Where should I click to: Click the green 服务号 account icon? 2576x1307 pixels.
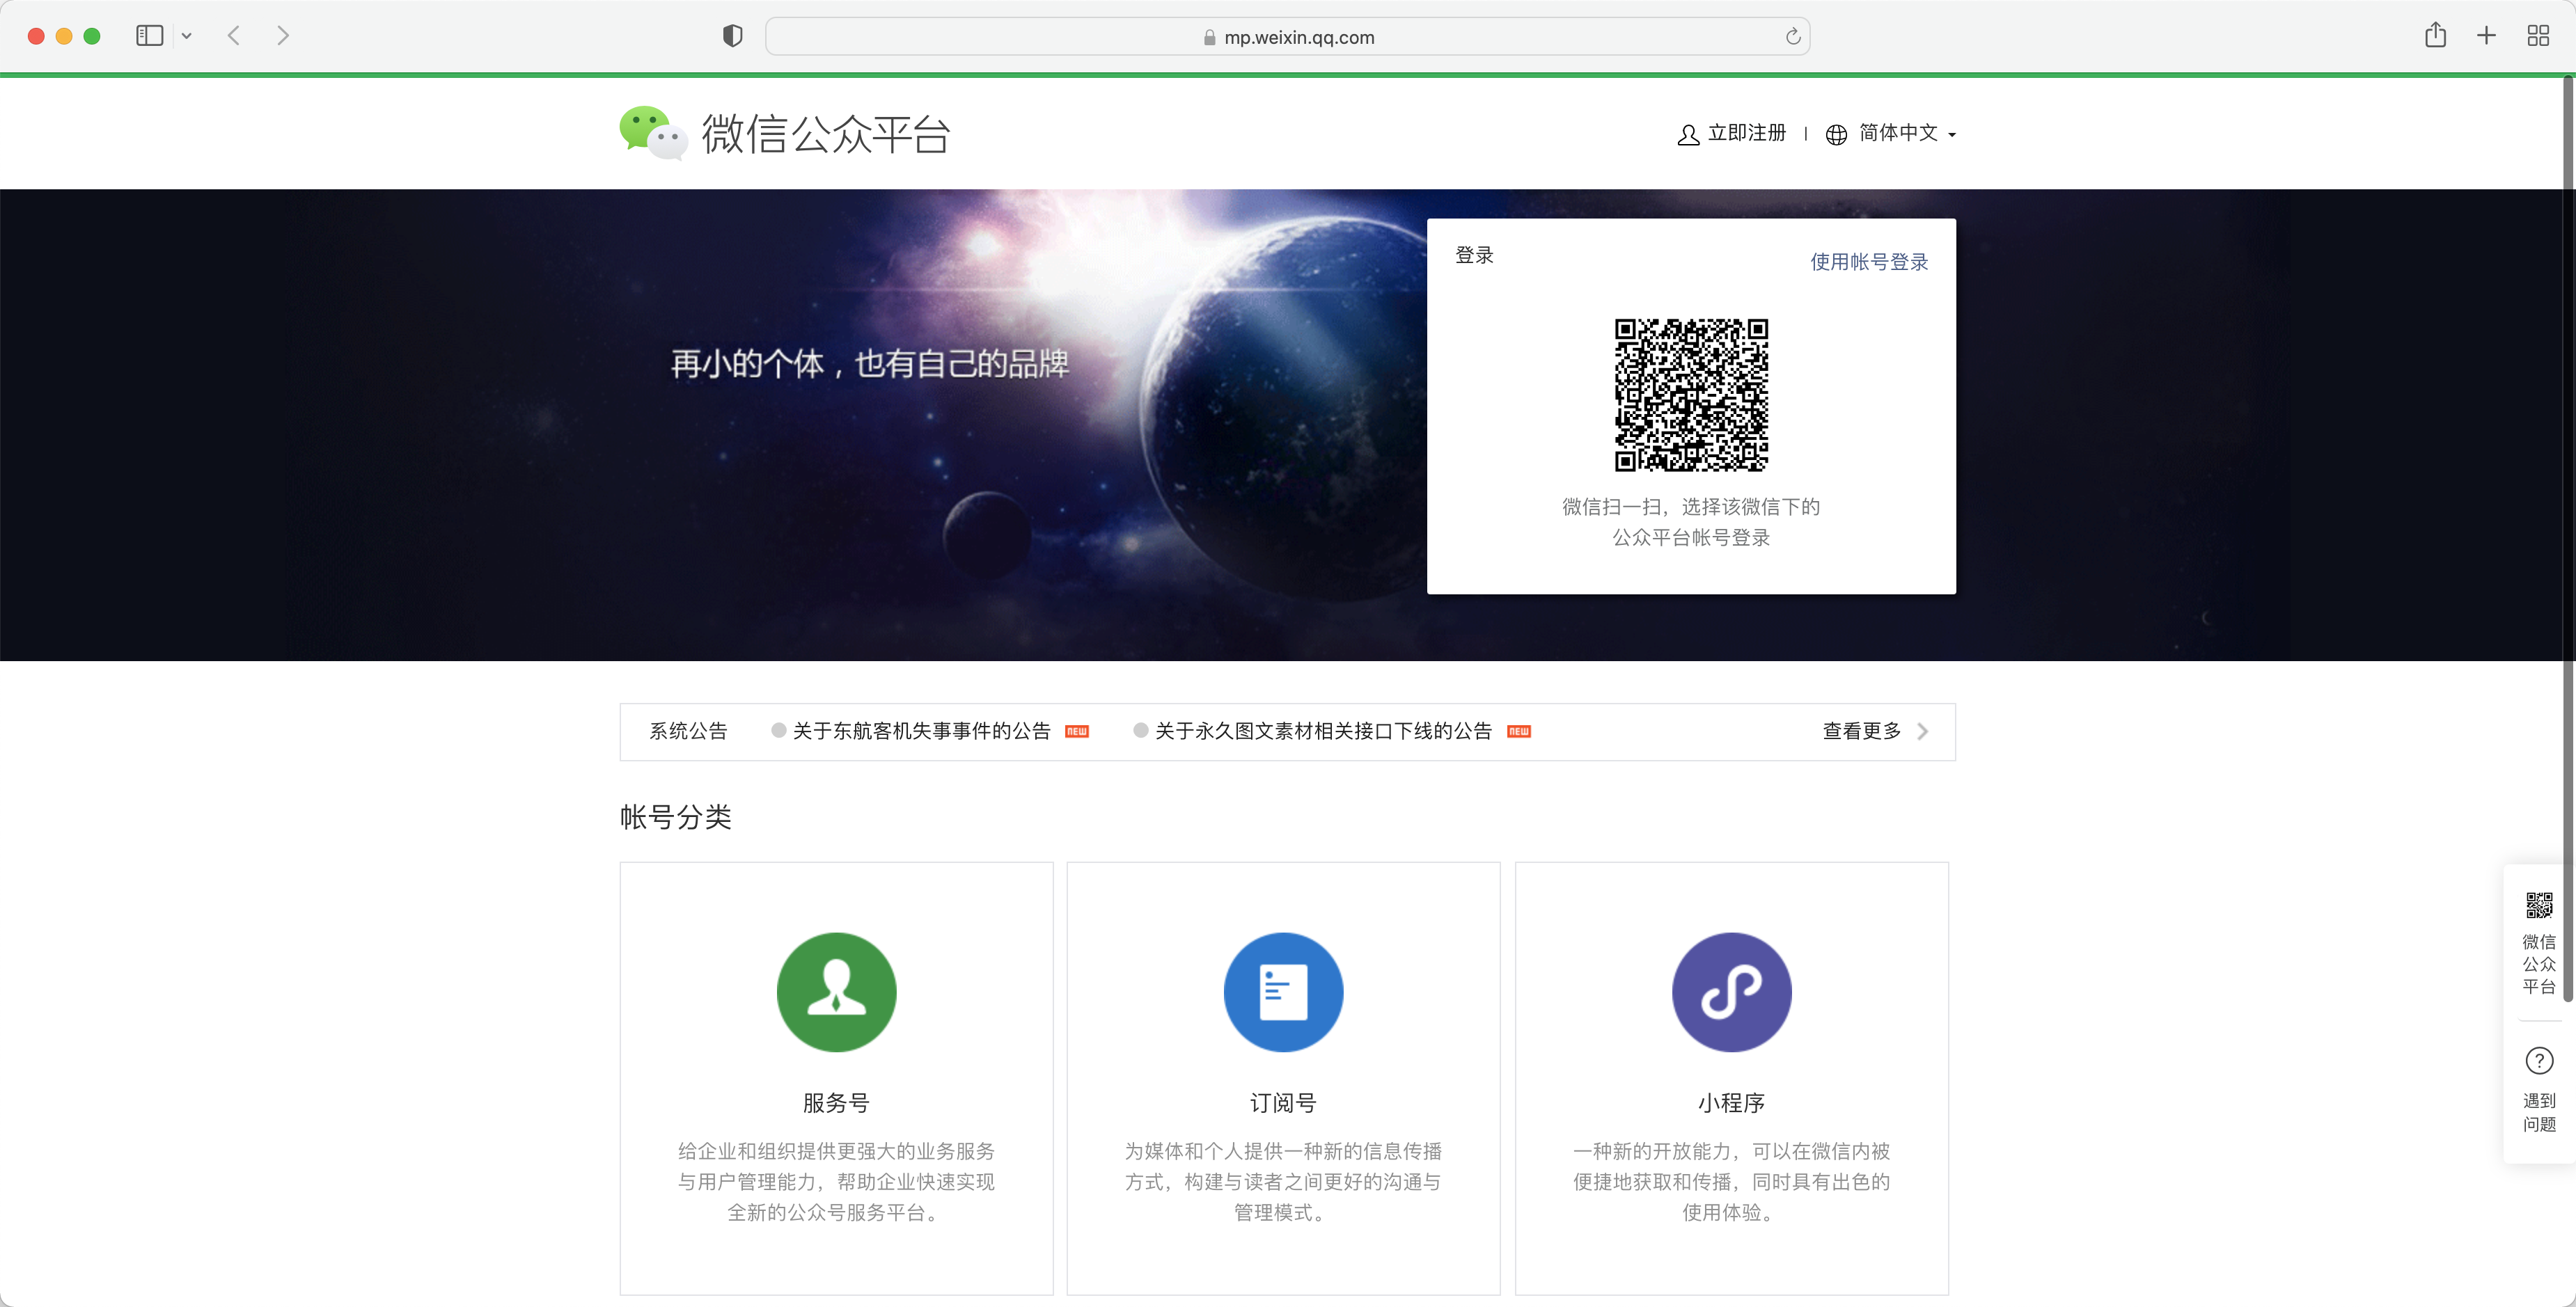pyautogui.click(x=836, y=991)
